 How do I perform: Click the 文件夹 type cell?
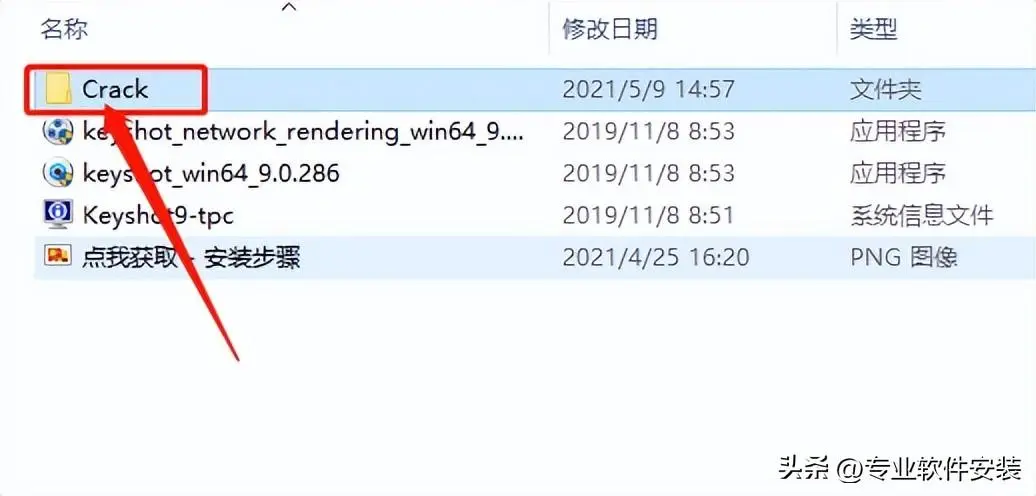885,89
